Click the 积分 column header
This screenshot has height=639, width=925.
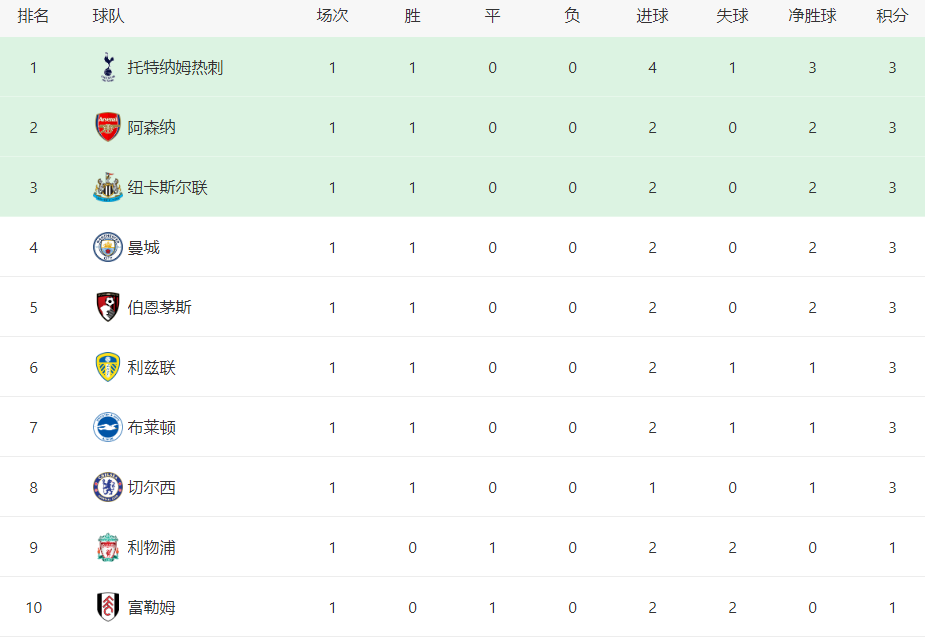pyautogui.click(x=892, y=16)
